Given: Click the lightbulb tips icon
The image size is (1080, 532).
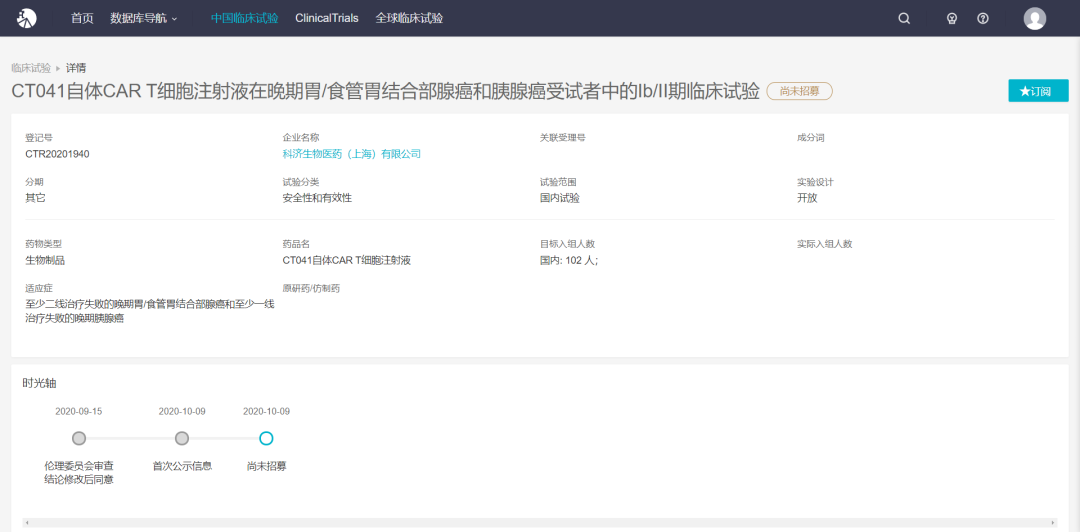Looking at the screenshot, I should 952,19.
